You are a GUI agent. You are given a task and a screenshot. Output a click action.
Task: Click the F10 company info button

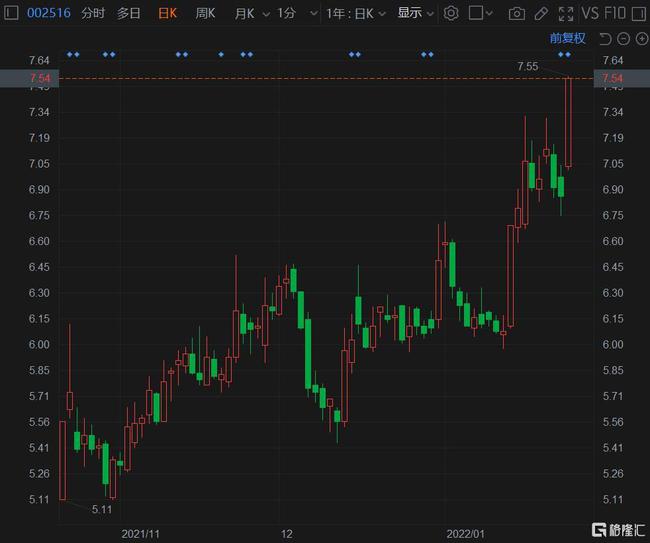[x=627, y=13]
